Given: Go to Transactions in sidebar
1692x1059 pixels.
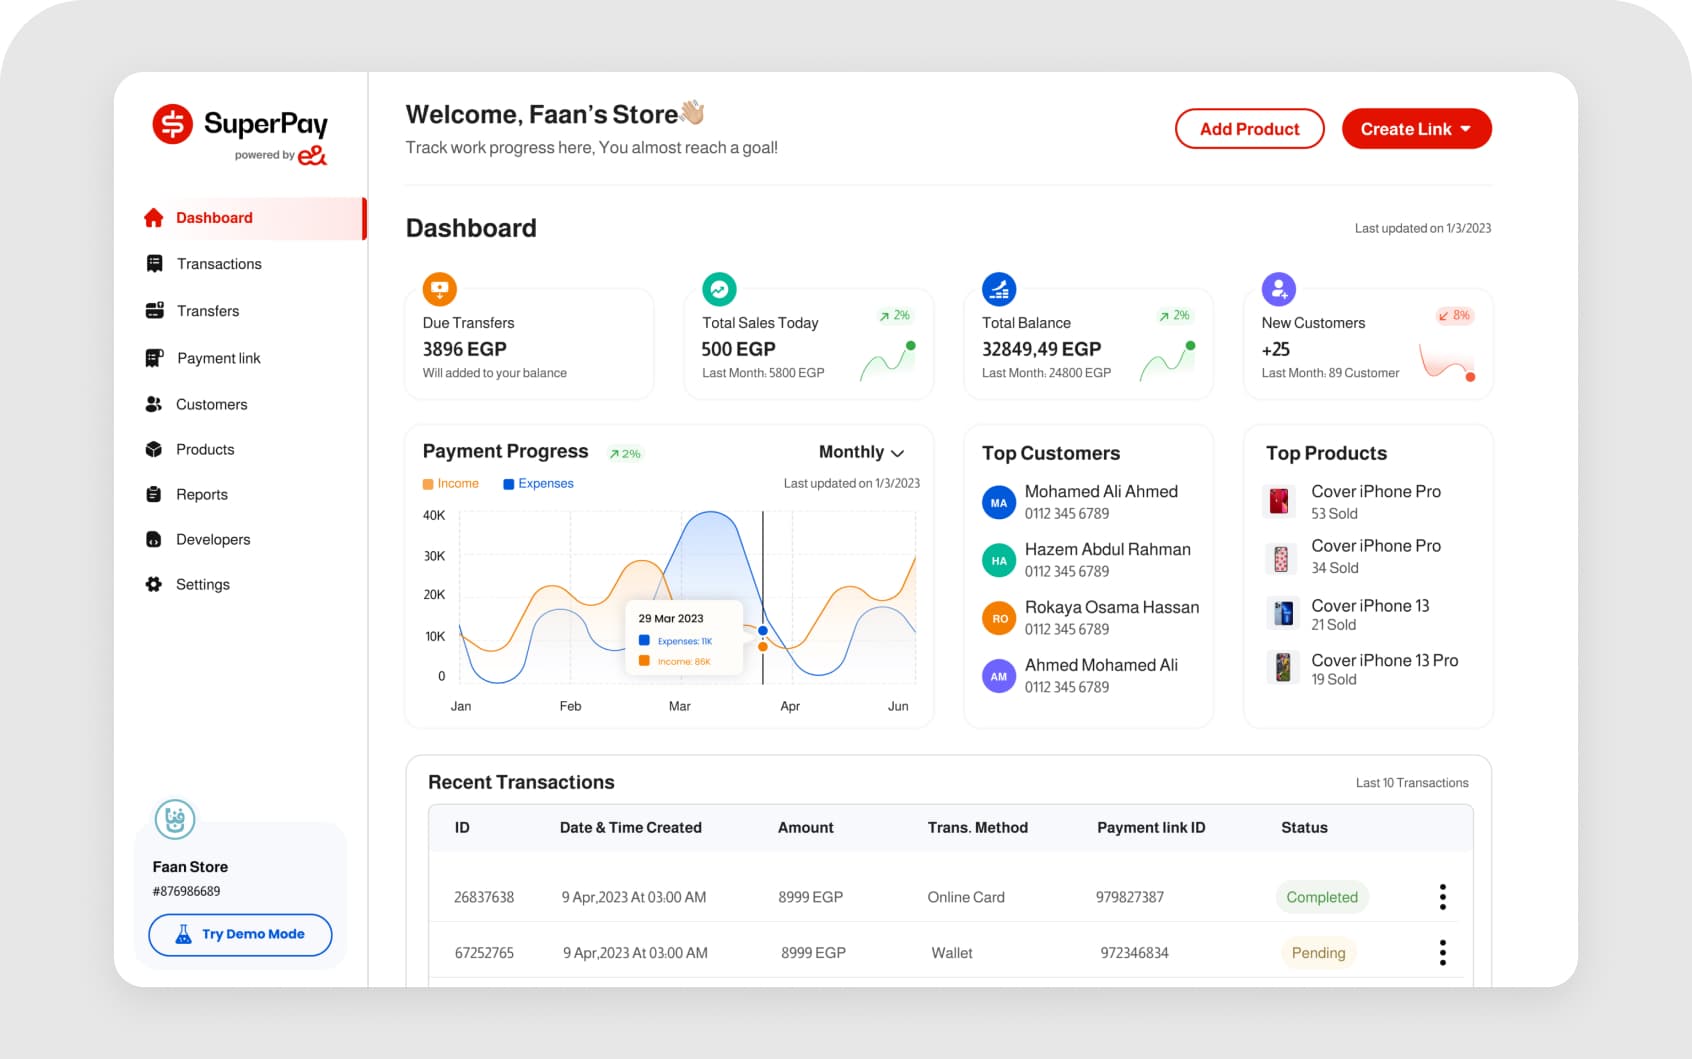Looking at the screenshot, I should pos(219,264).
